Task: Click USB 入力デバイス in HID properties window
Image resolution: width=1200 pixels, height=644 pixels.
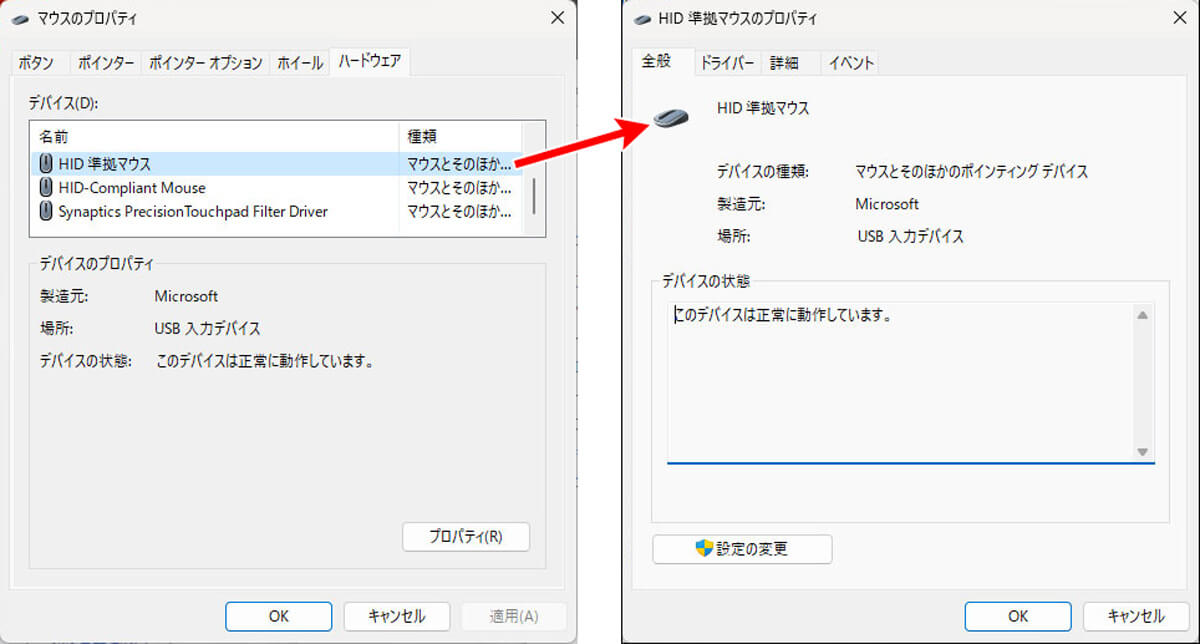Action: [x=911, y=237]
